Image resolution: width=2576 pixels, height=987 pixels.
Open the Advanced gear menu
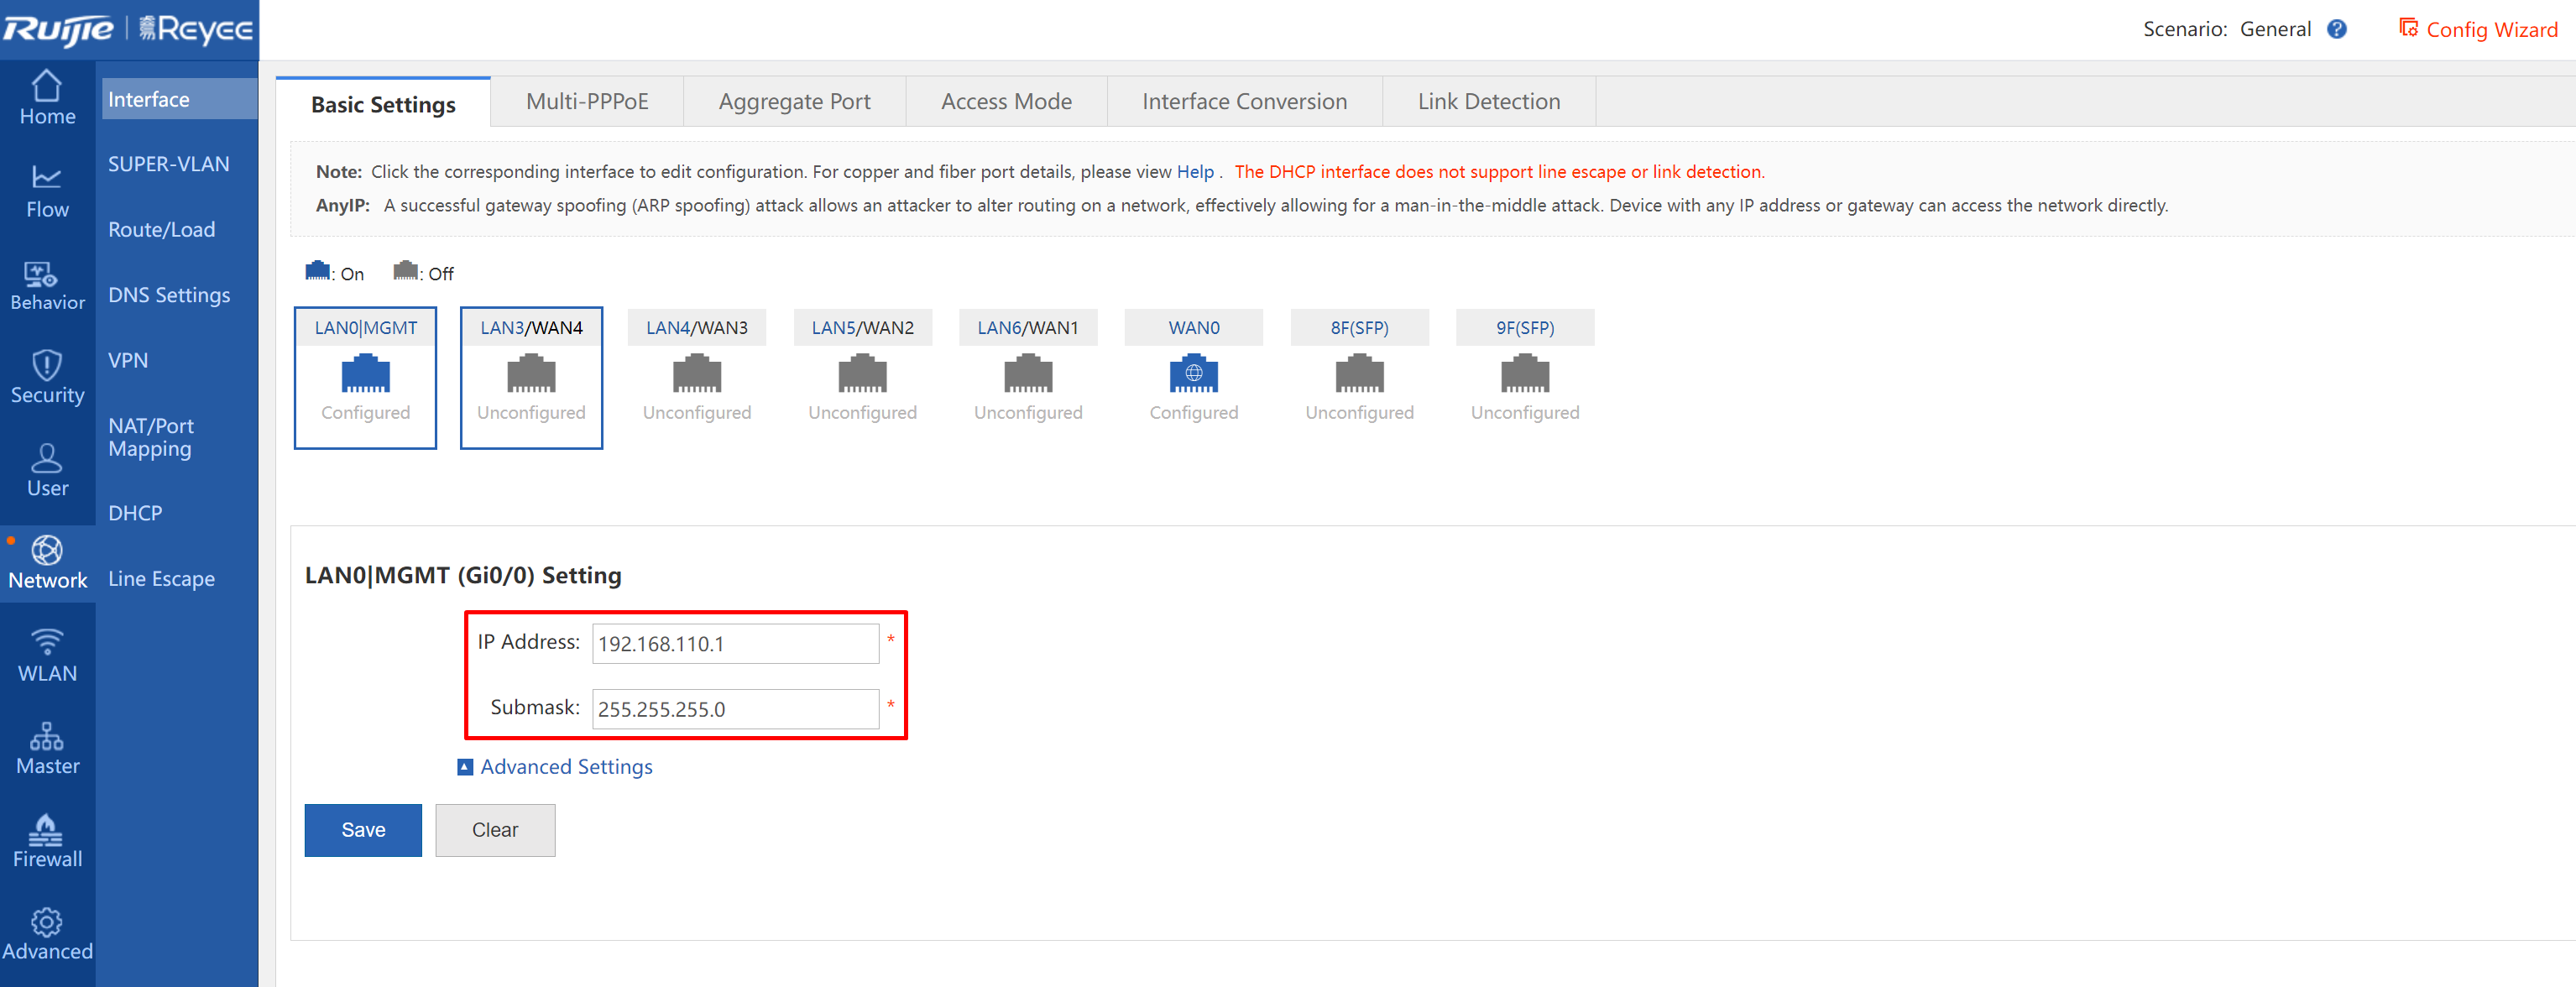click(x=47, y=934)
